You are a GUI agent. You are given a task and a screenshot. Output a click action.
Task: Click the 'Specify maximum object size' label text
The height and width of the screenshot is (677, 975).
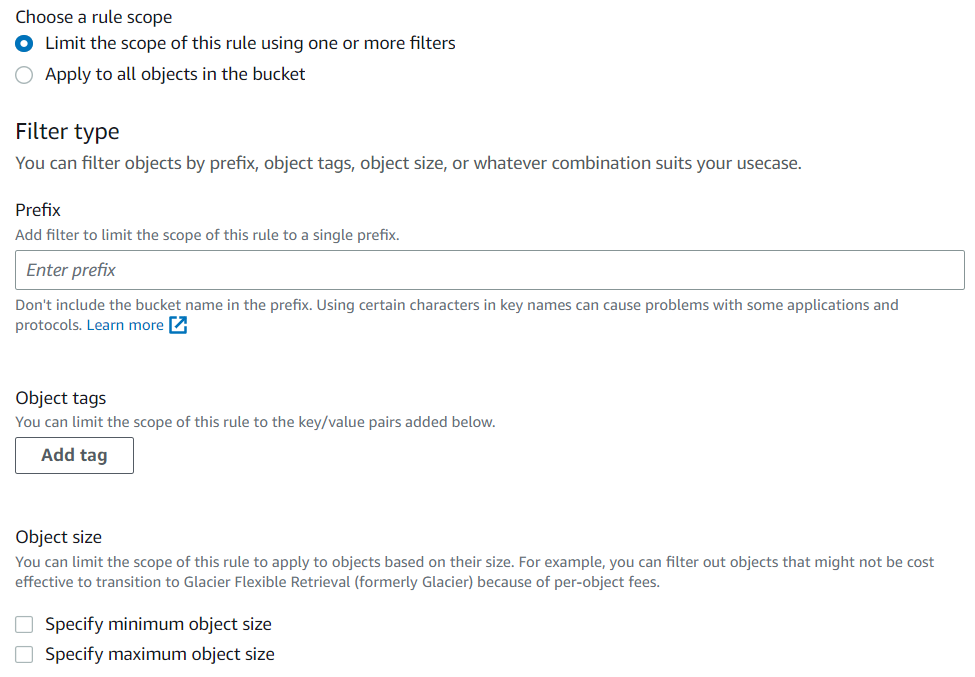coord(160,654)
